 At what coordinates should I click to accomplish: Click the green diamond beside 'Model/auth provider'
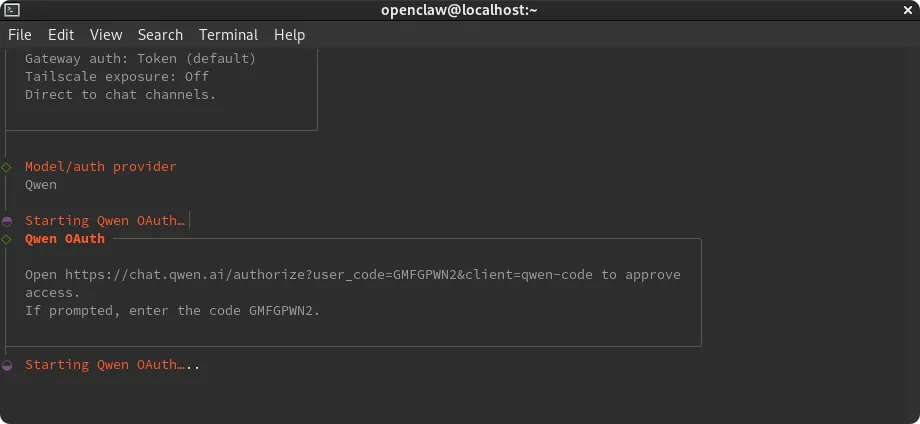tap(6, 167)
